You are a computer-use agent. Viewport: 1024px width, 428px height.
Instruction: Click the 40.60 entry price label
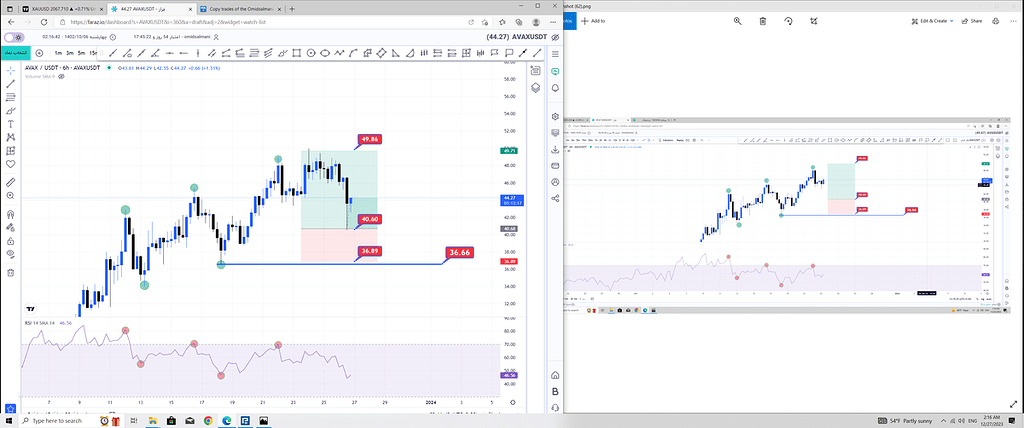pos(370,220)
